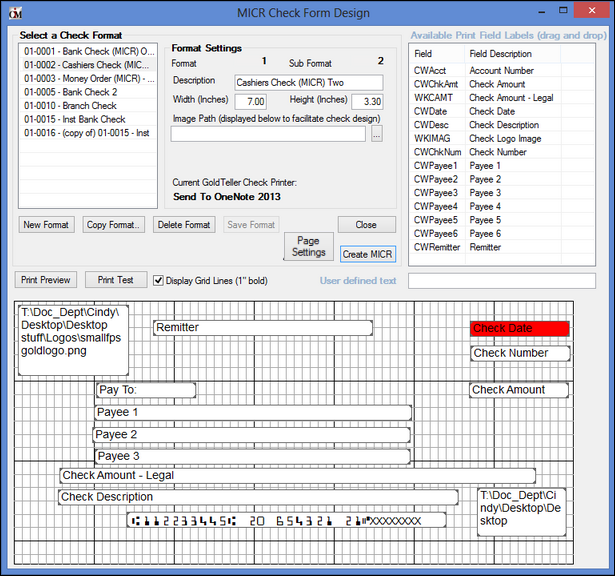Minimize the MICR Check Form Design window
This screenshot has width=615, height=576.
[x=542, y=12]
